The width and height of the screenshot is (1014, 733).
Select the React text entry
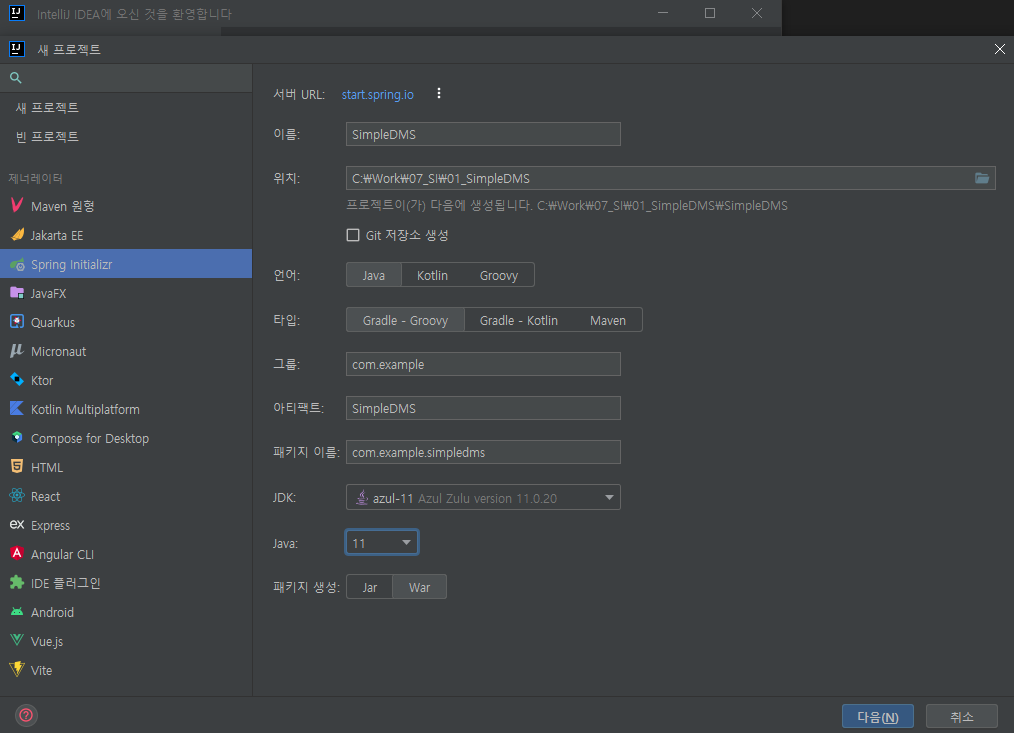click(x=45, y=496)
